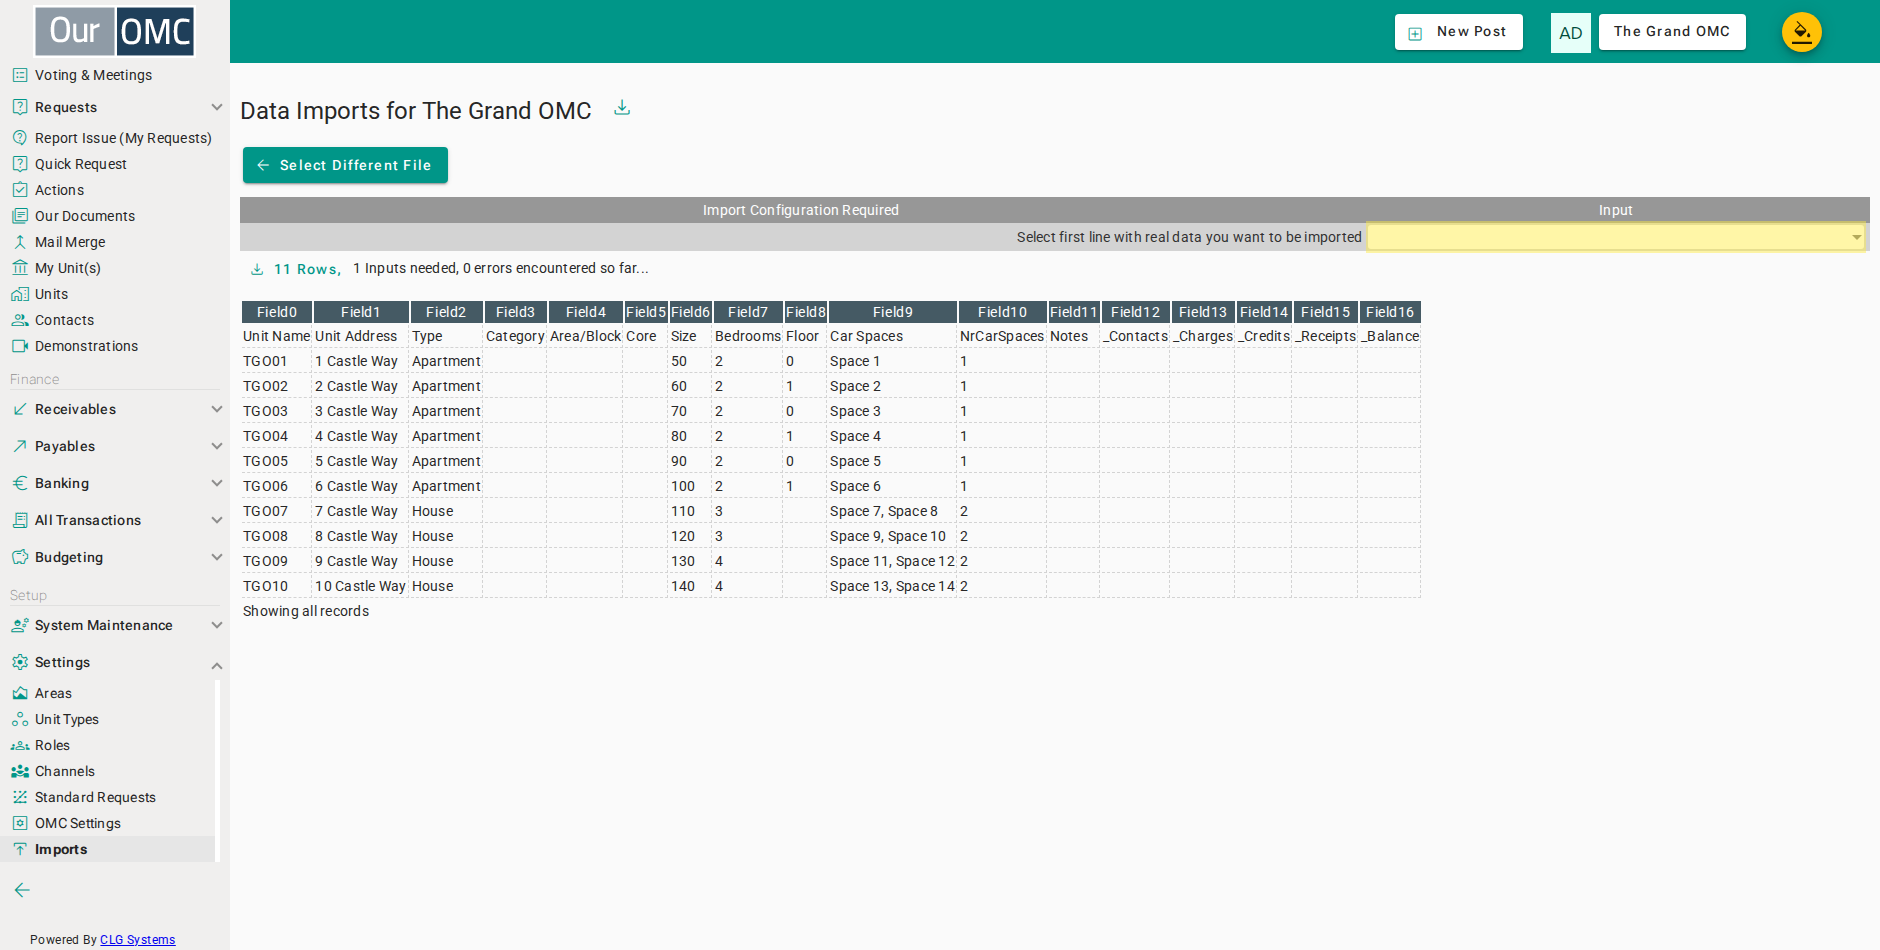Click the Mail Merge icon in sidebar
This screenshot has height=950, width=1880.
[x=20, y=242]
